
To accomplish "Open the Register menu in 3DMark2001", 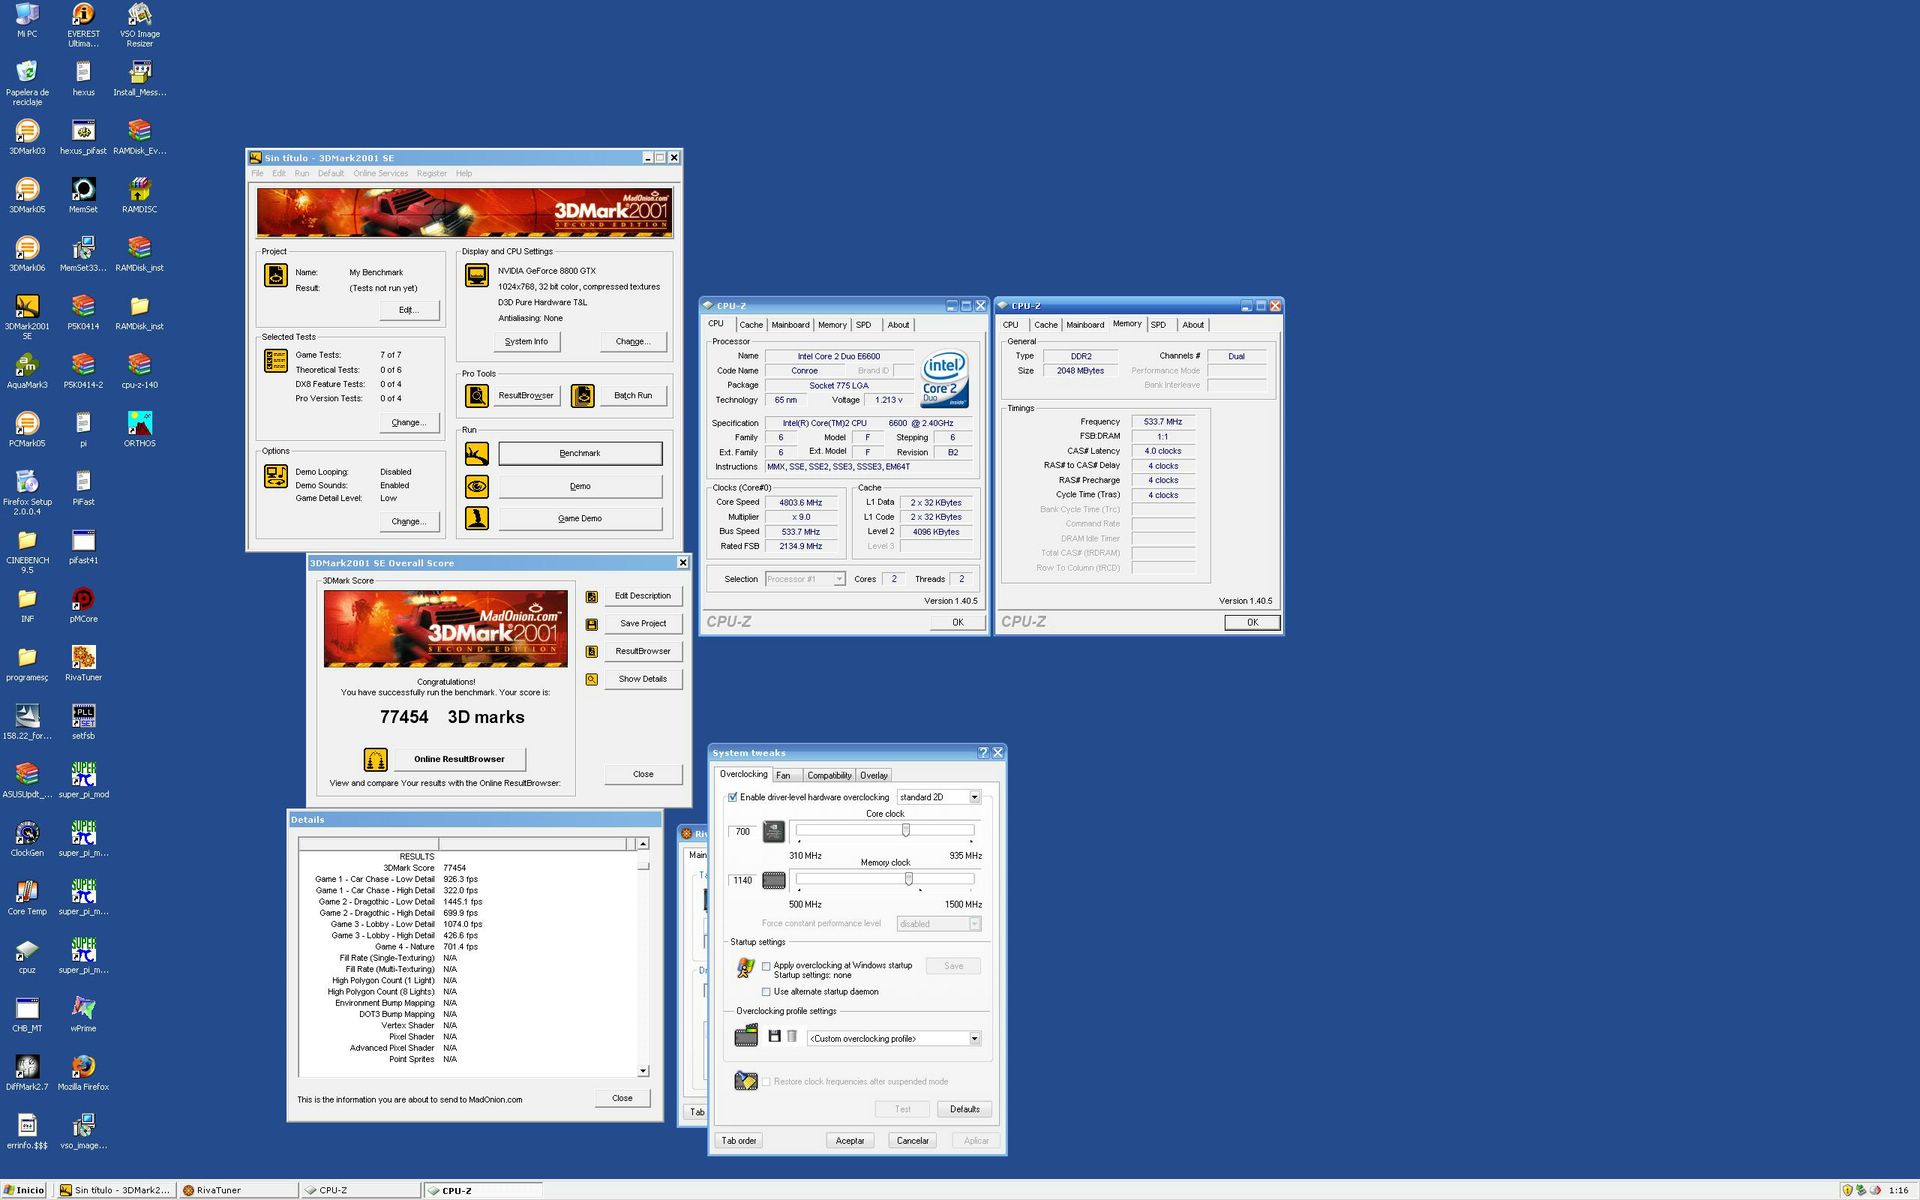I will pyautogui.click(x=432, y=174).
